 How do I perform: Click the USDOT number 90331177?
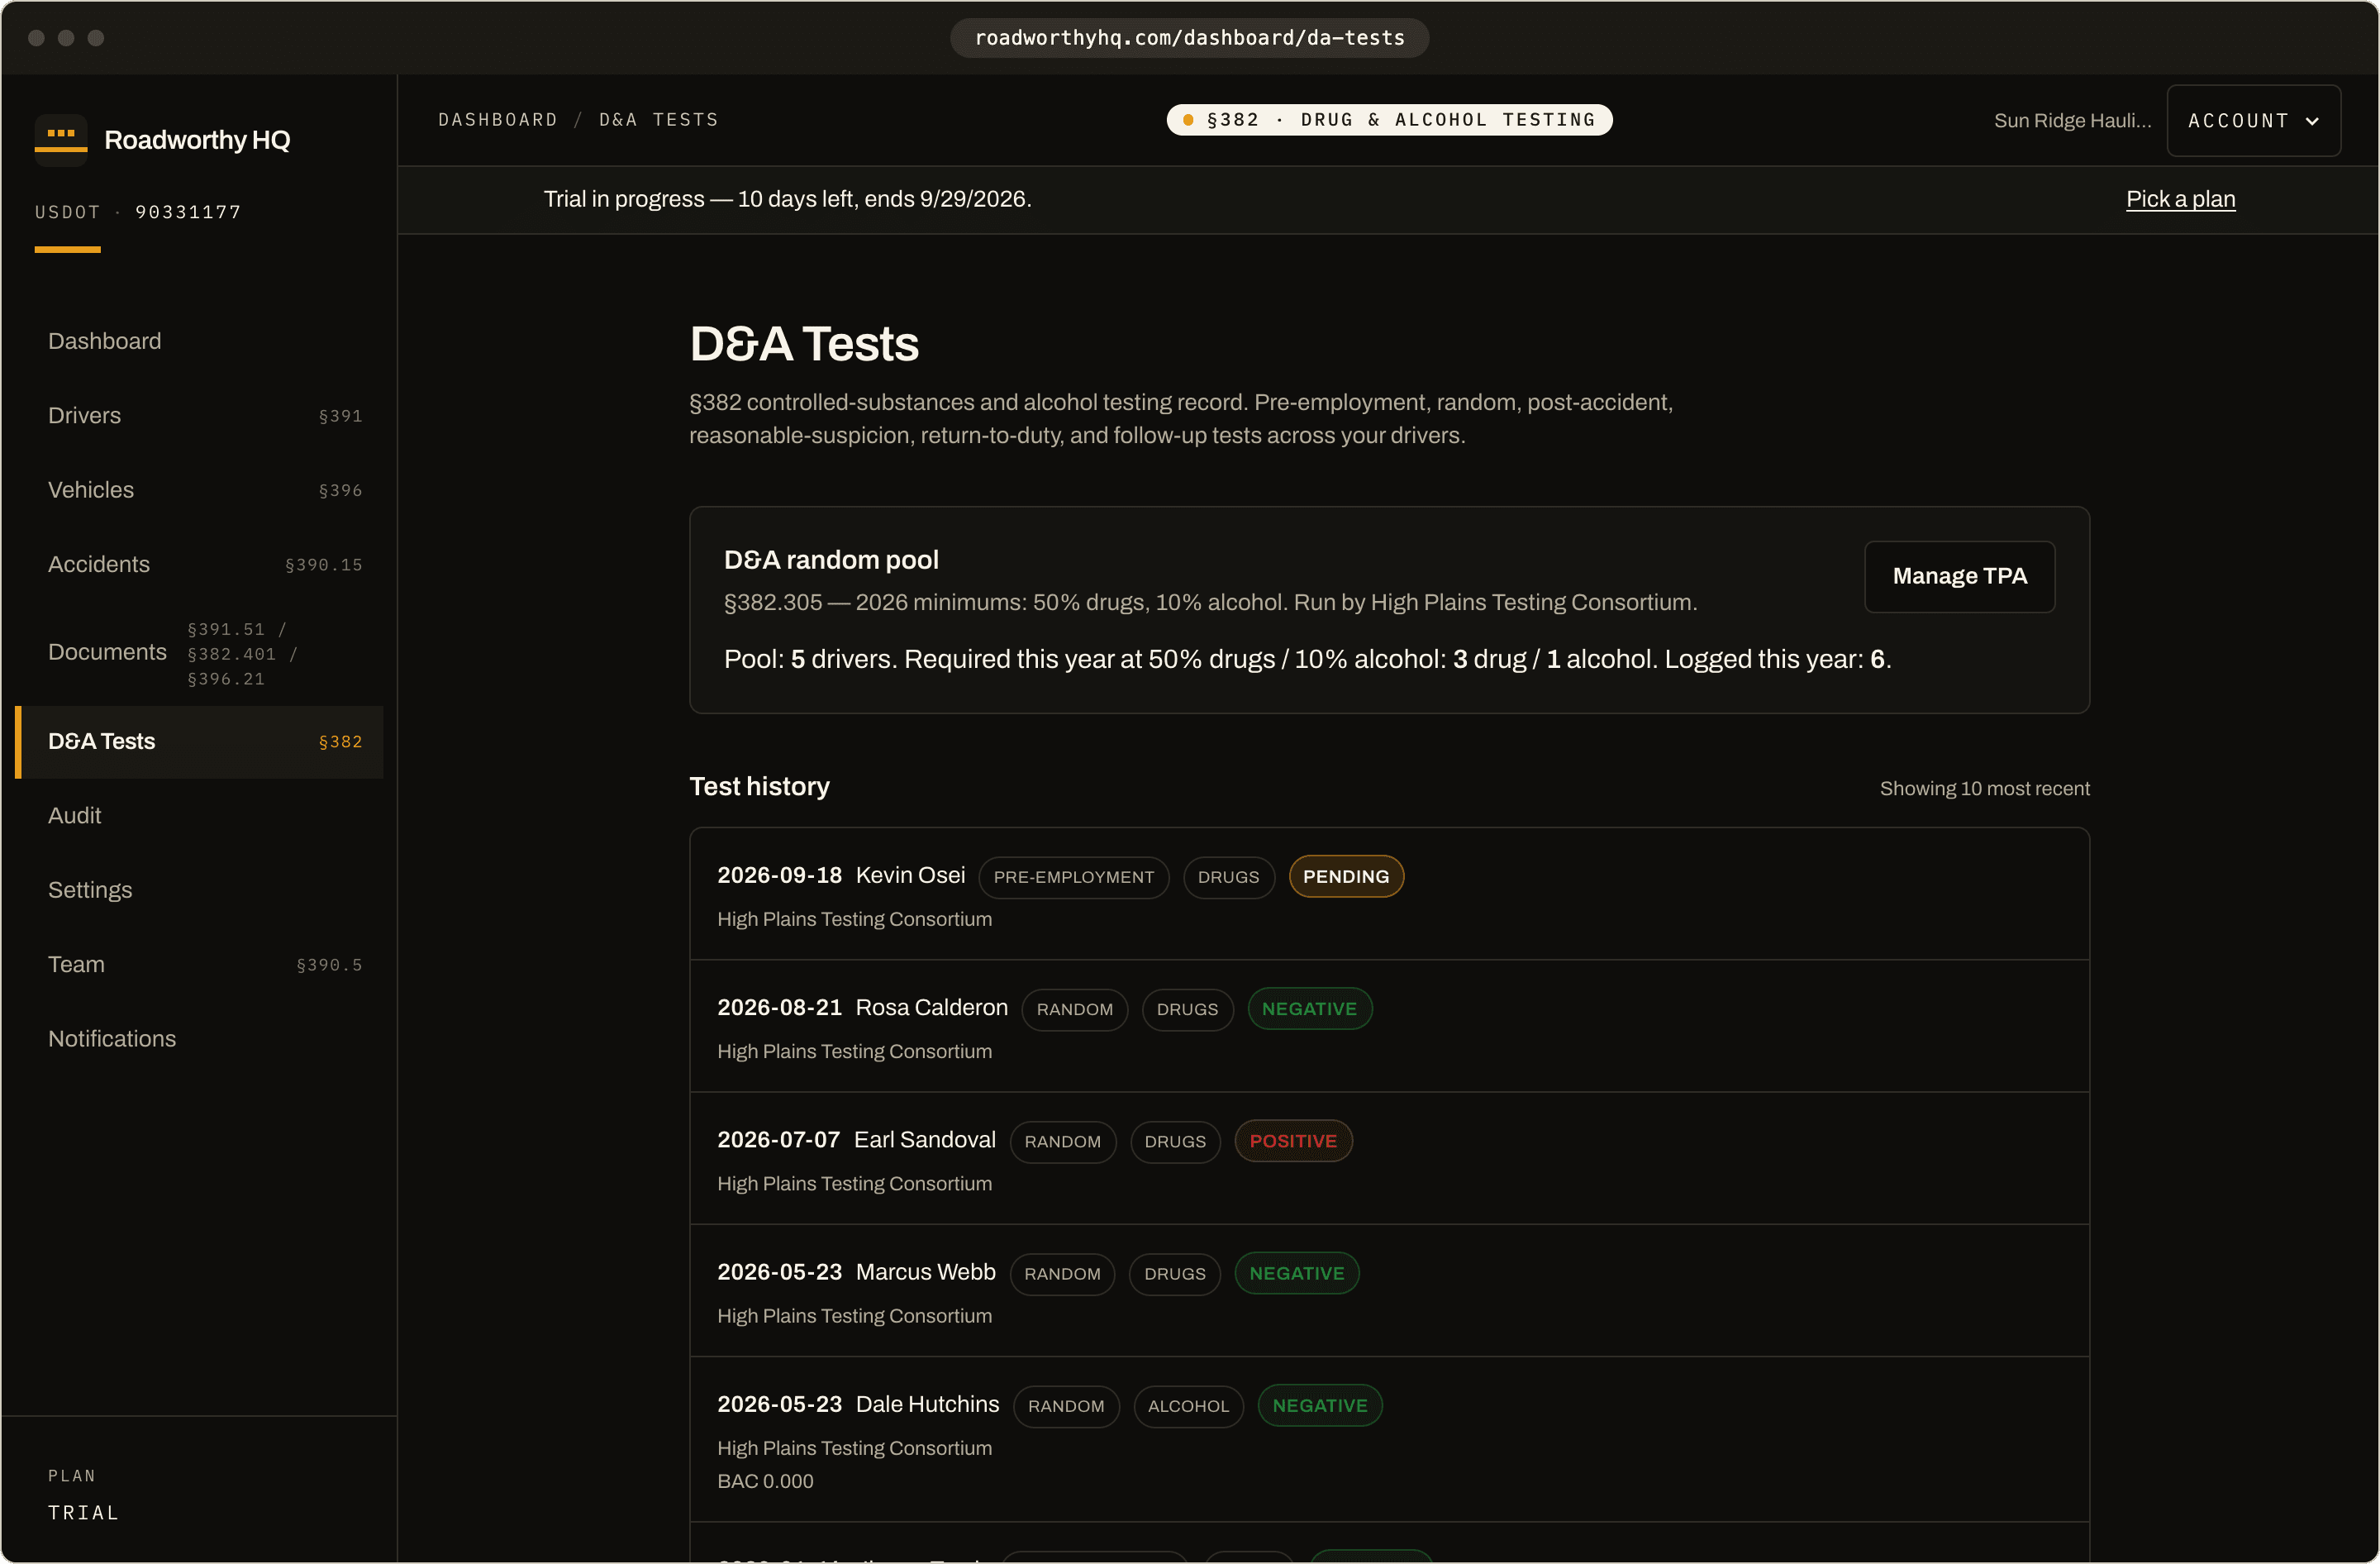click(188, 212)
